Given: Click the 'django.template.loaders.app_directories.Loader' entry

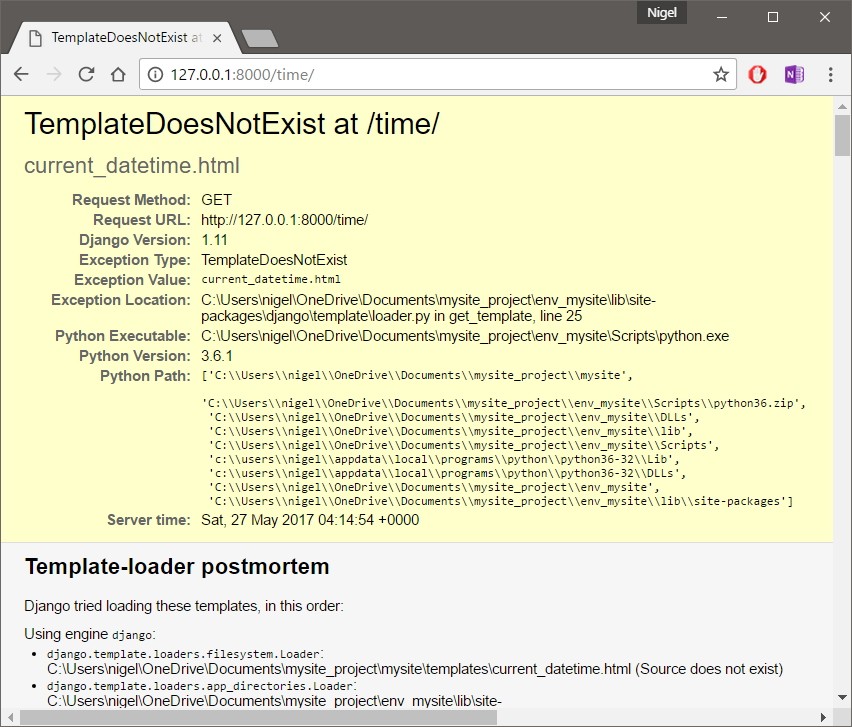Looking at the screenshot, I should (x=202, y=686).
